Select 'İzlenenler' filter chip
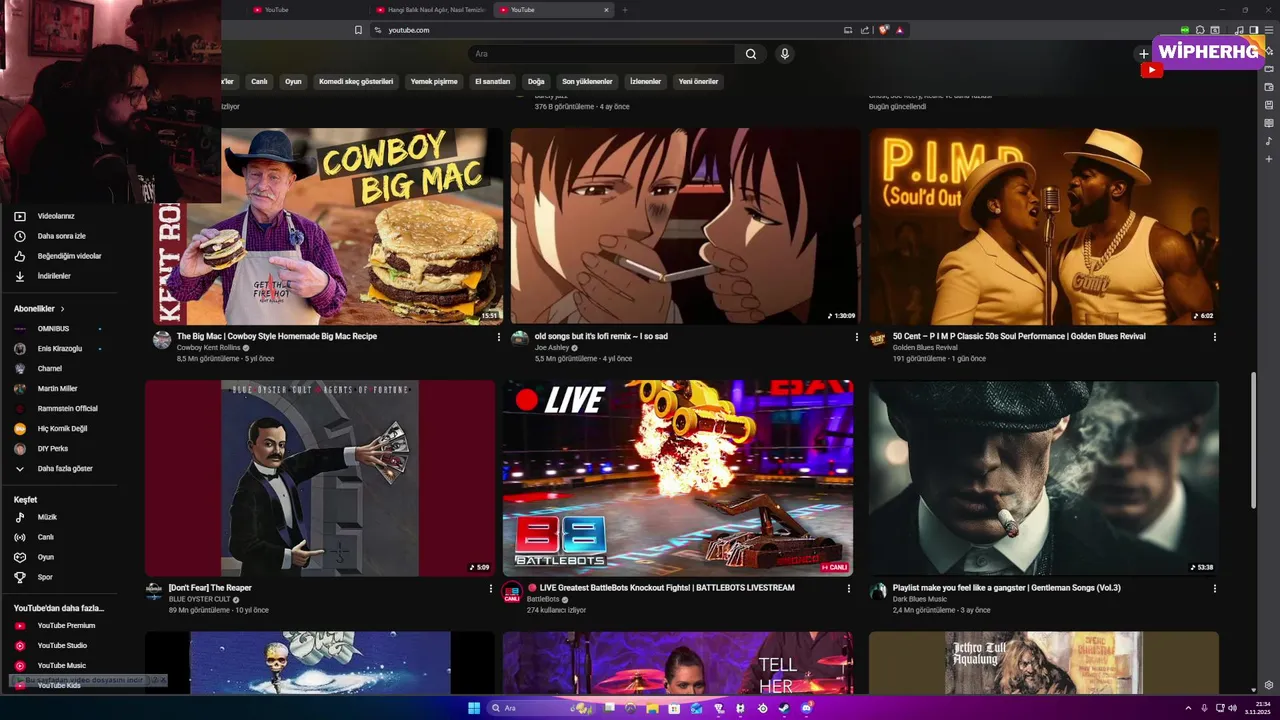 pos(645,82)
